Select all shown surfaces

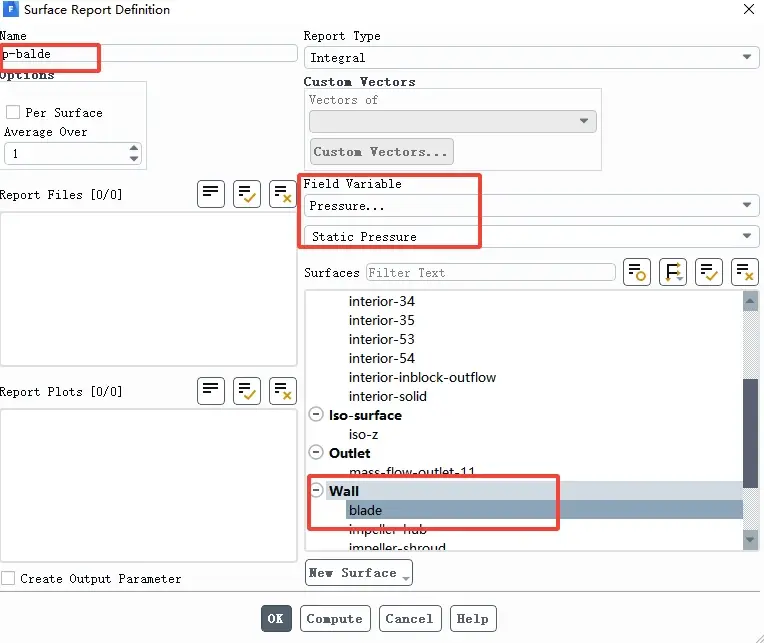709,272
